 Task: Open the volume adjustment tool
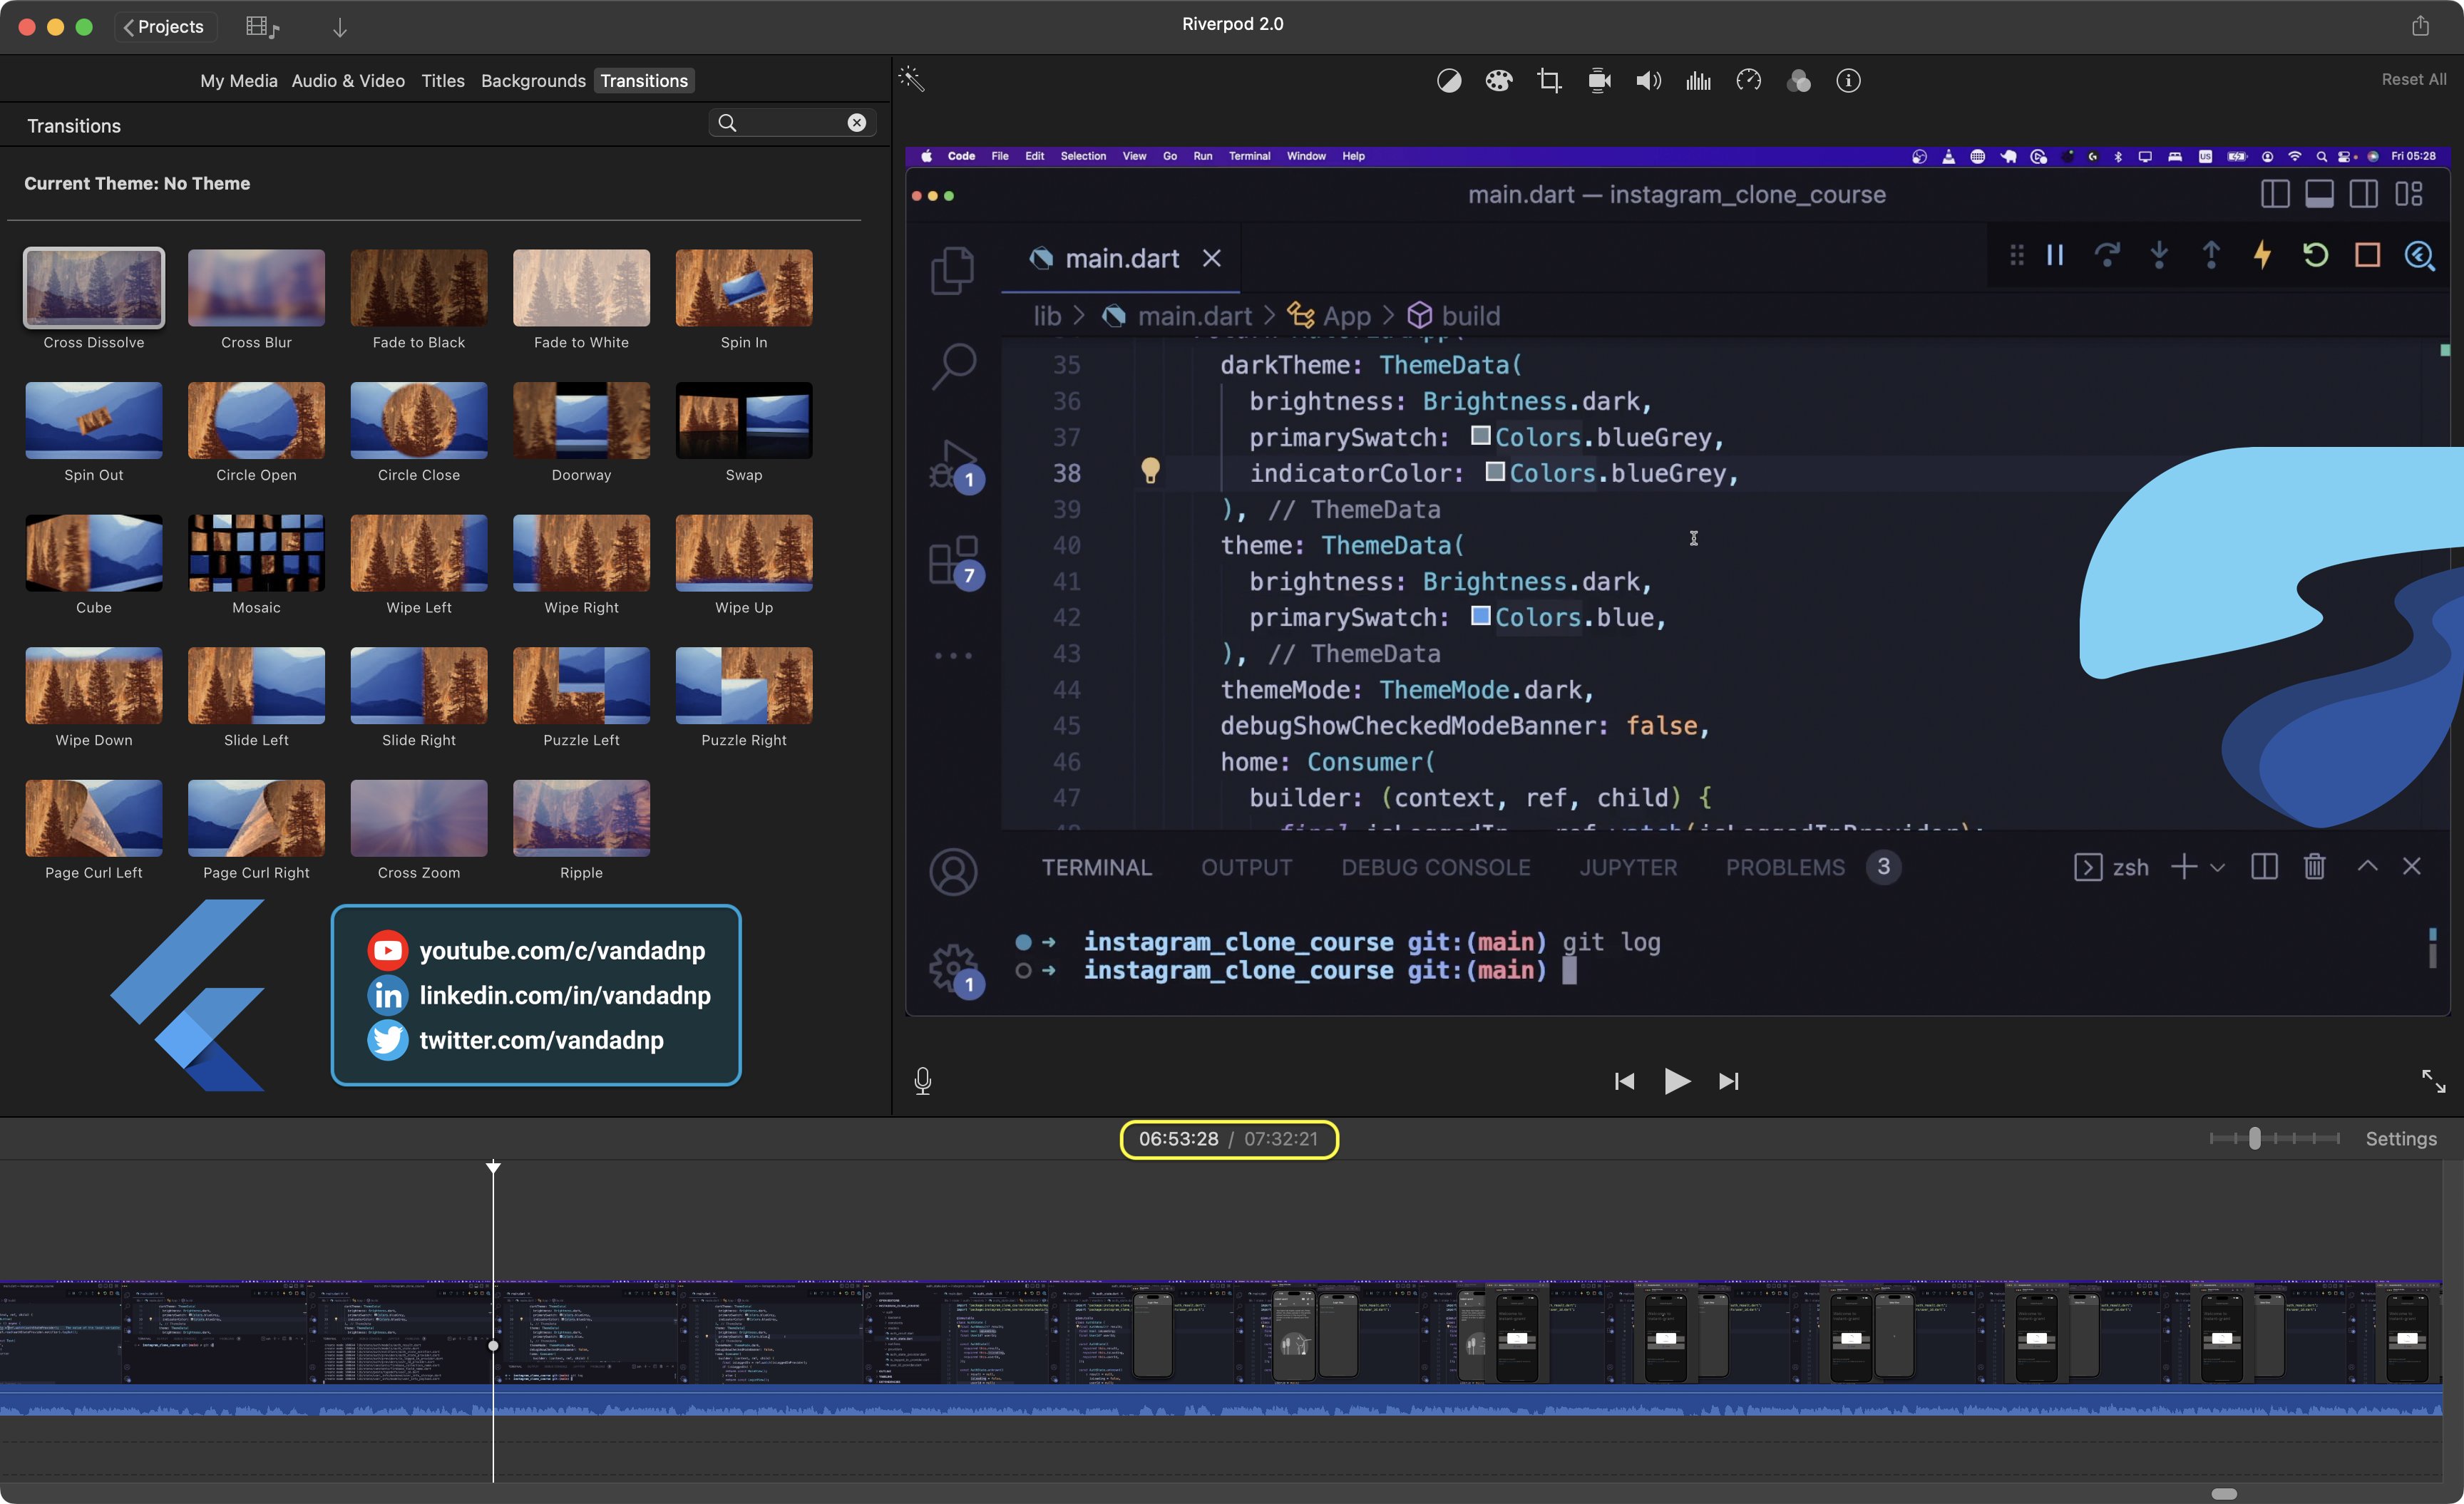1648,81
